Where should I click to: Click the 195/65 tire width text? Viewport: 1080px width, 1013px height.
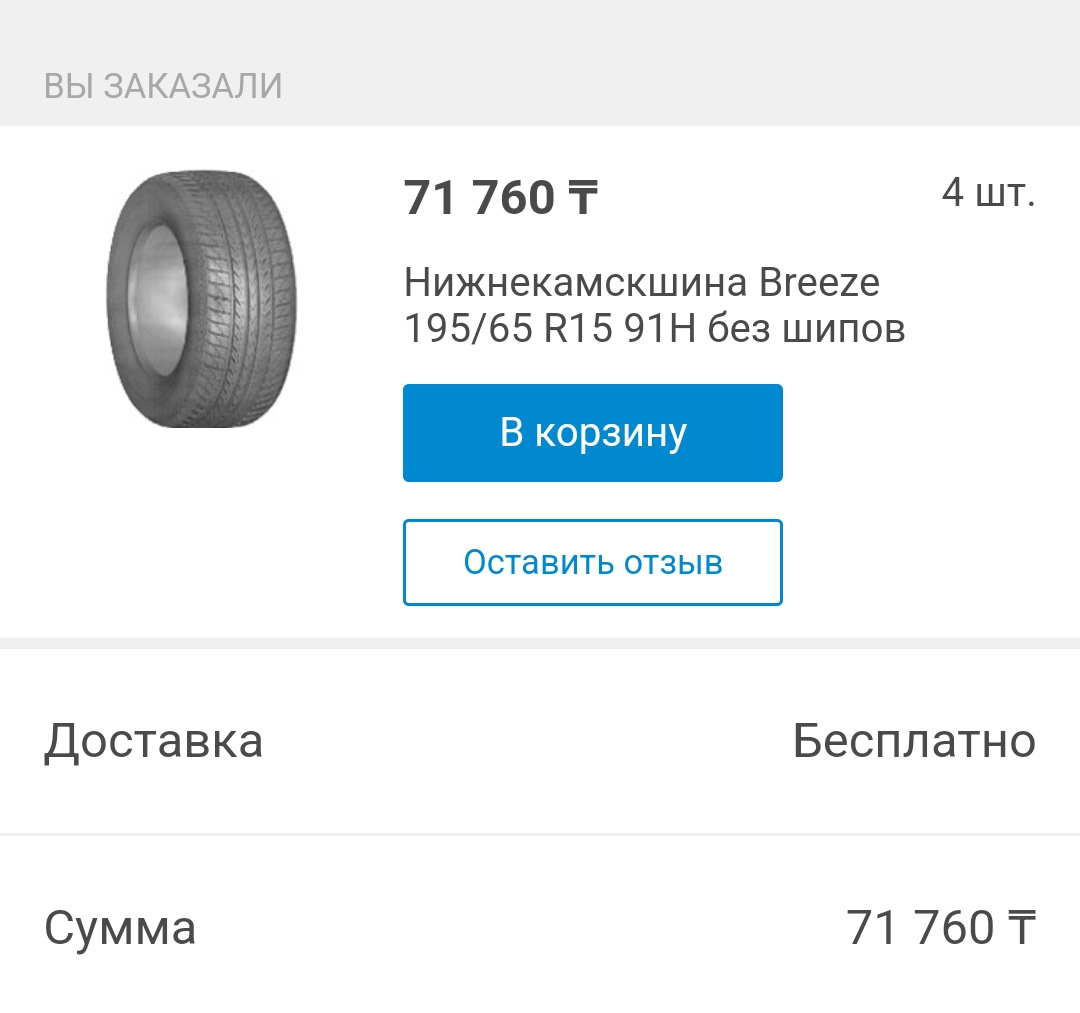pyautogui.click(x=468, y=329)
